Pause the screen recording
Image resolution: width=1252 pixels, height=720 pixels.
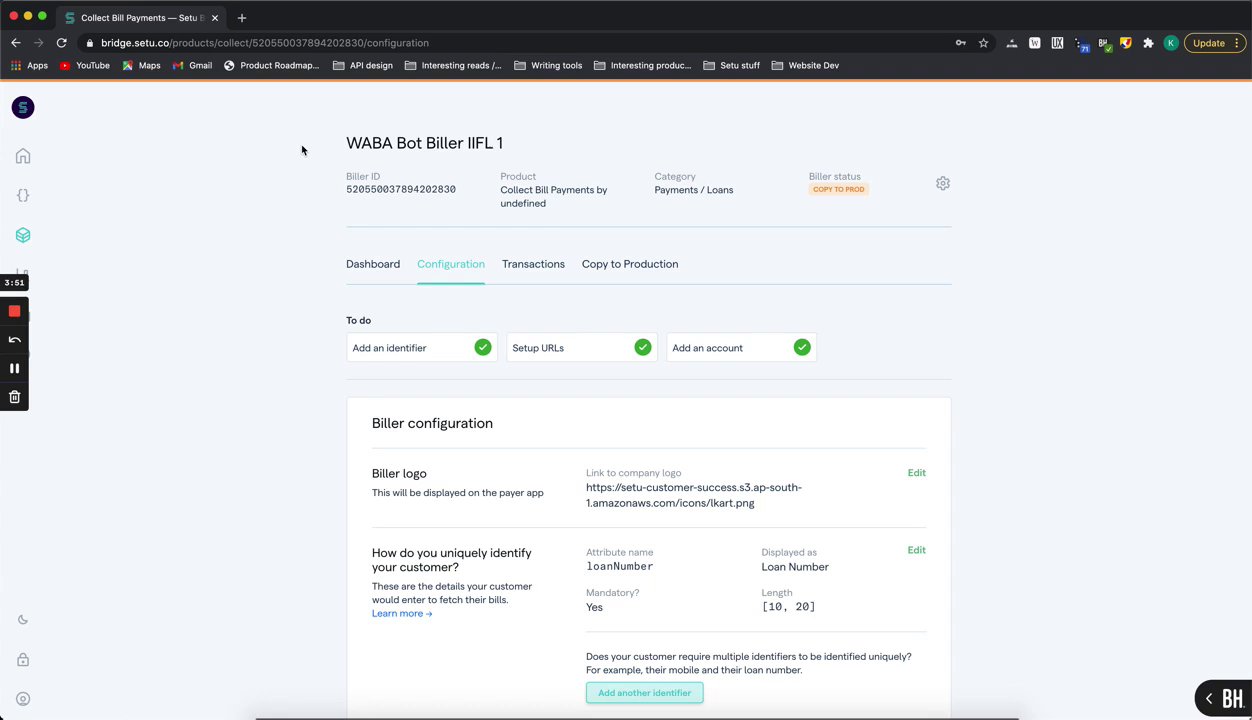tap(14, 368)
